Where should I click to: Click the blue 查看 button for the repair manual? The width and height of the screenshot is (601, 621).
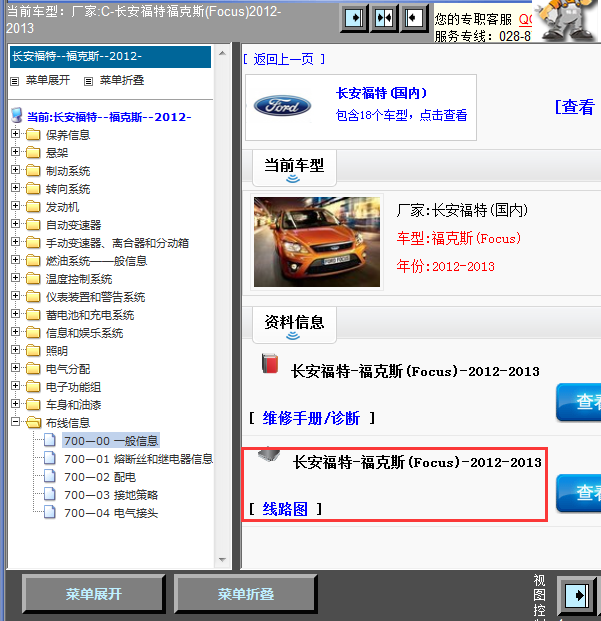[578, 402]
